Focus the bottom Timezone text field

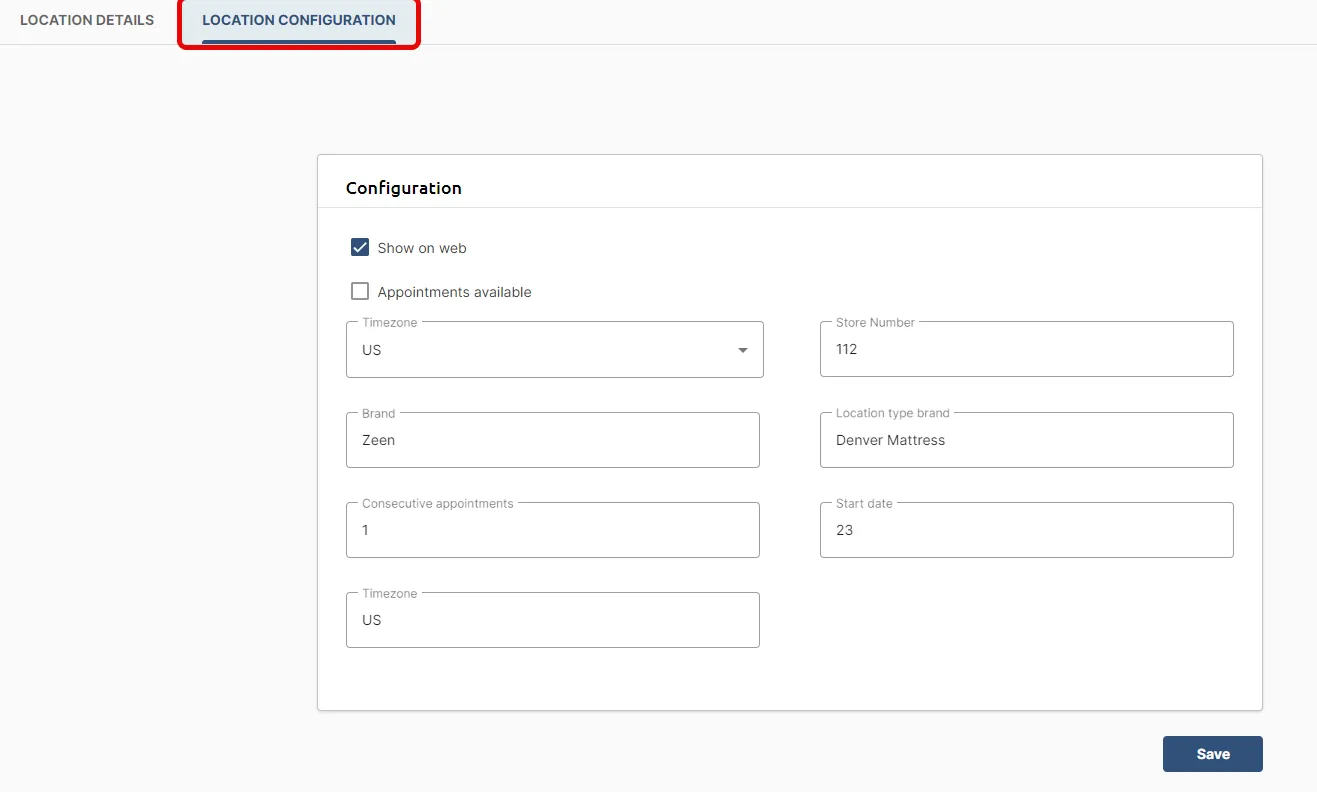pyautogui.click(x=552, y=620)
